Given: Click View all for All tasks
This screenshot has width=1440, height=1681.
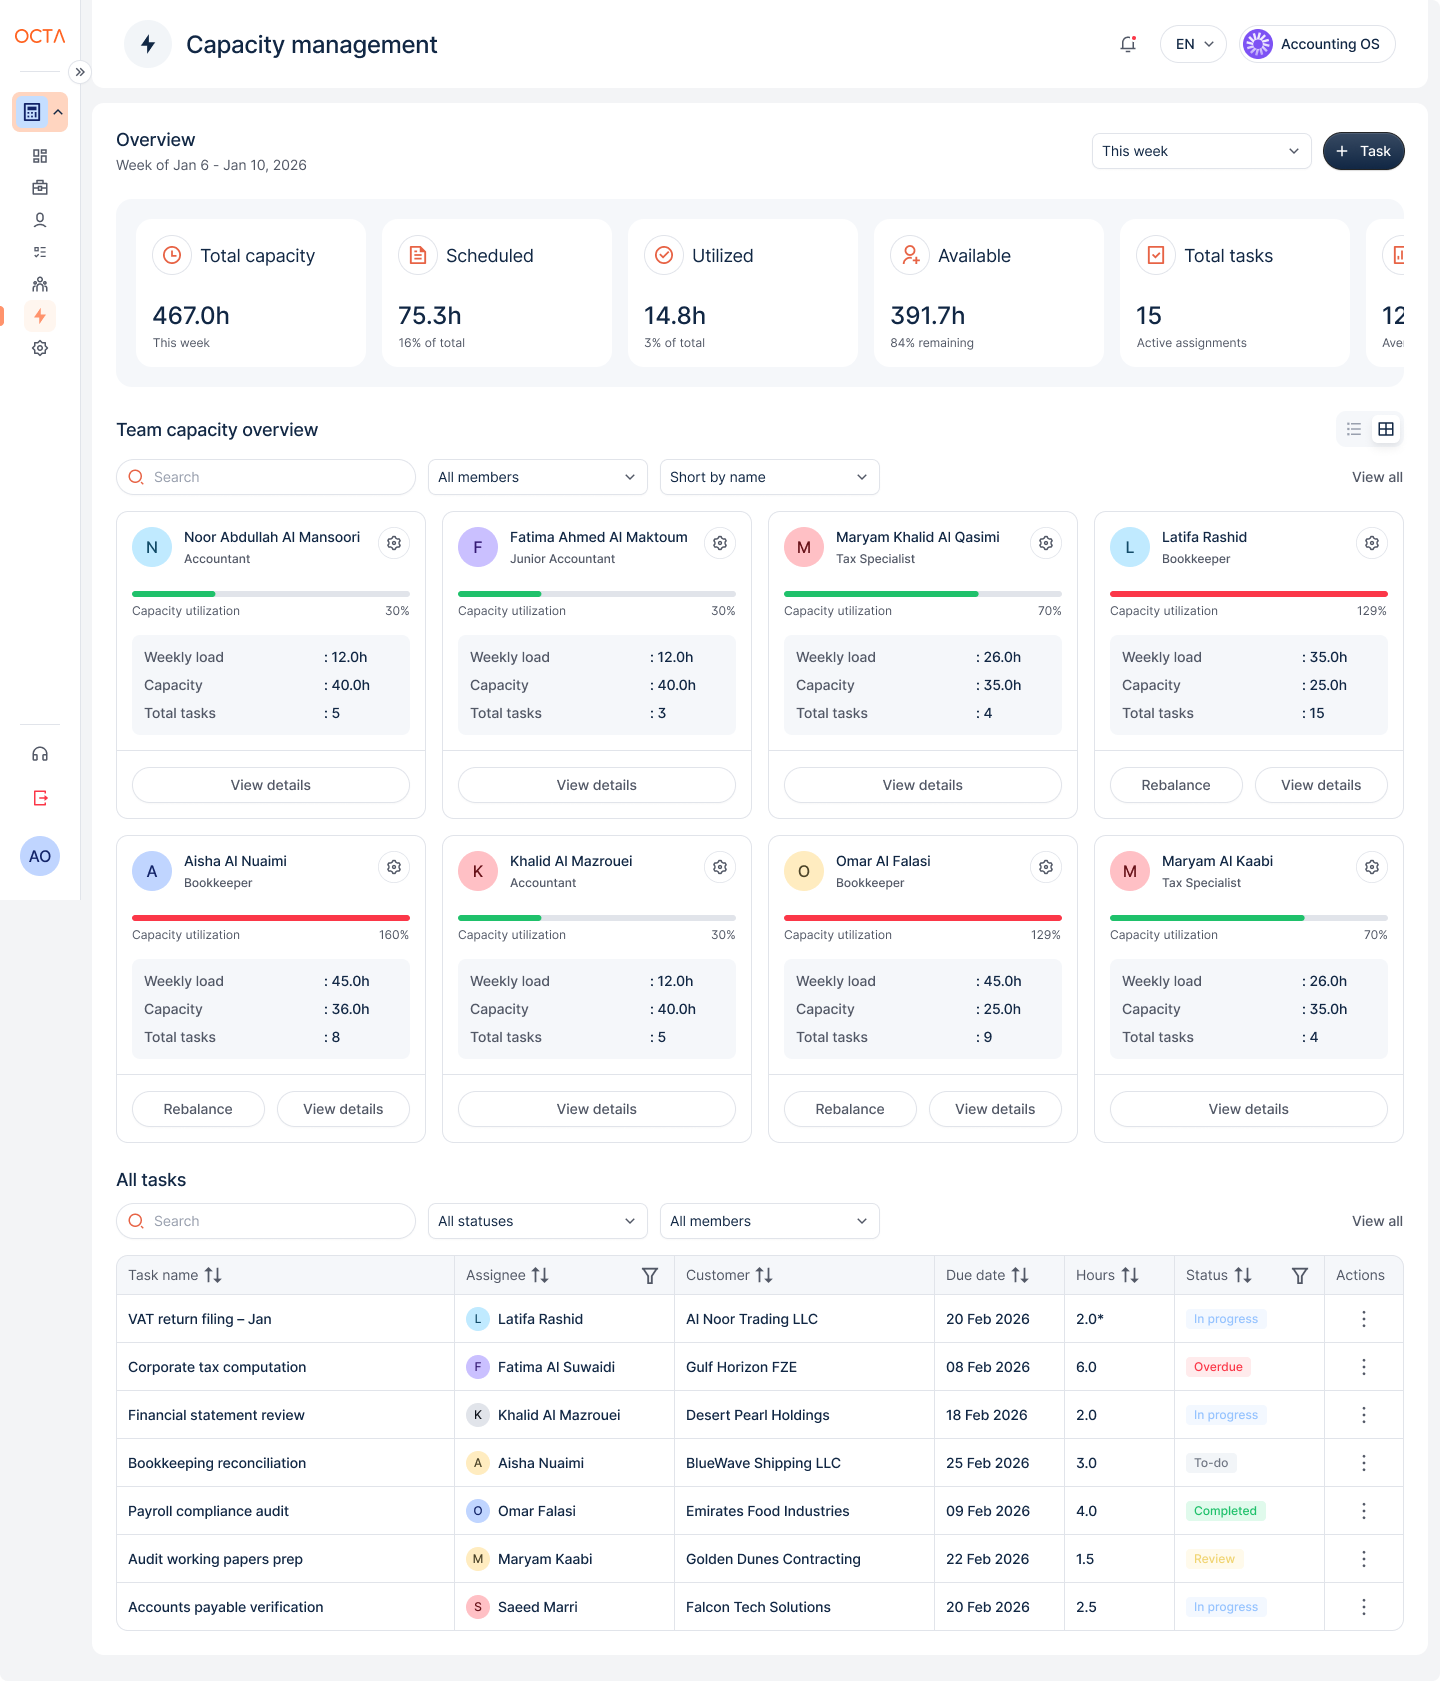Looking at the screenshot, I should pyautogui.click(x=1377, y=1221).
